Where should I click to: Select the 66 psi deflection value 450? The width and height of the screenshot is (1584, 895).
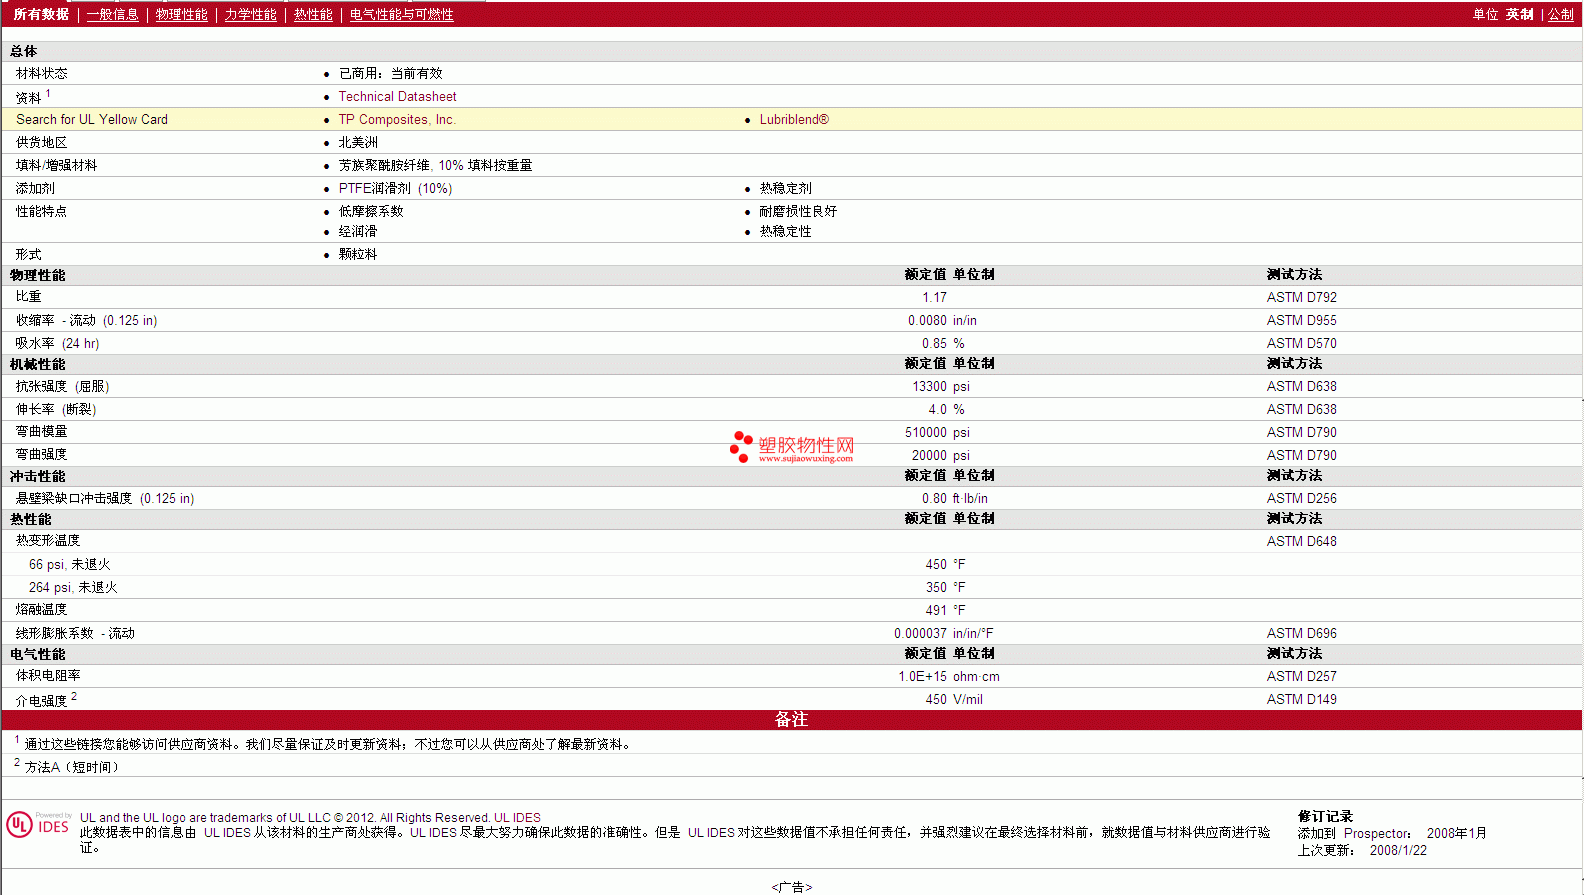click(x=936, y=565)
